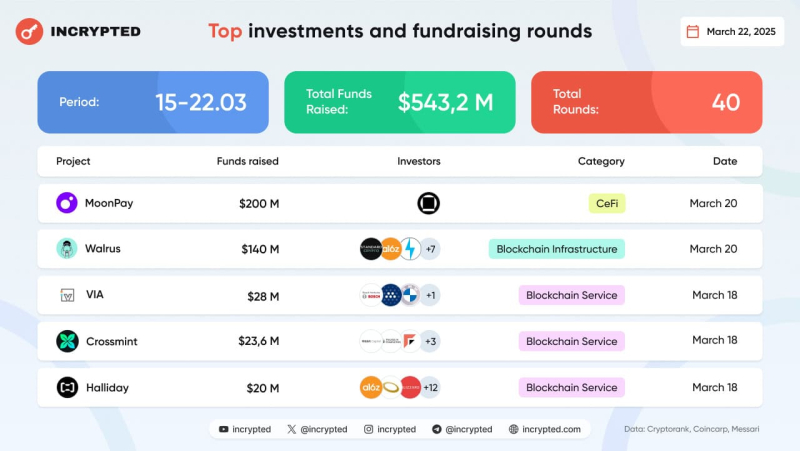800x451 pixels.
Task: Click the Incrypted logo icon
Action: (x=29, y=32)
